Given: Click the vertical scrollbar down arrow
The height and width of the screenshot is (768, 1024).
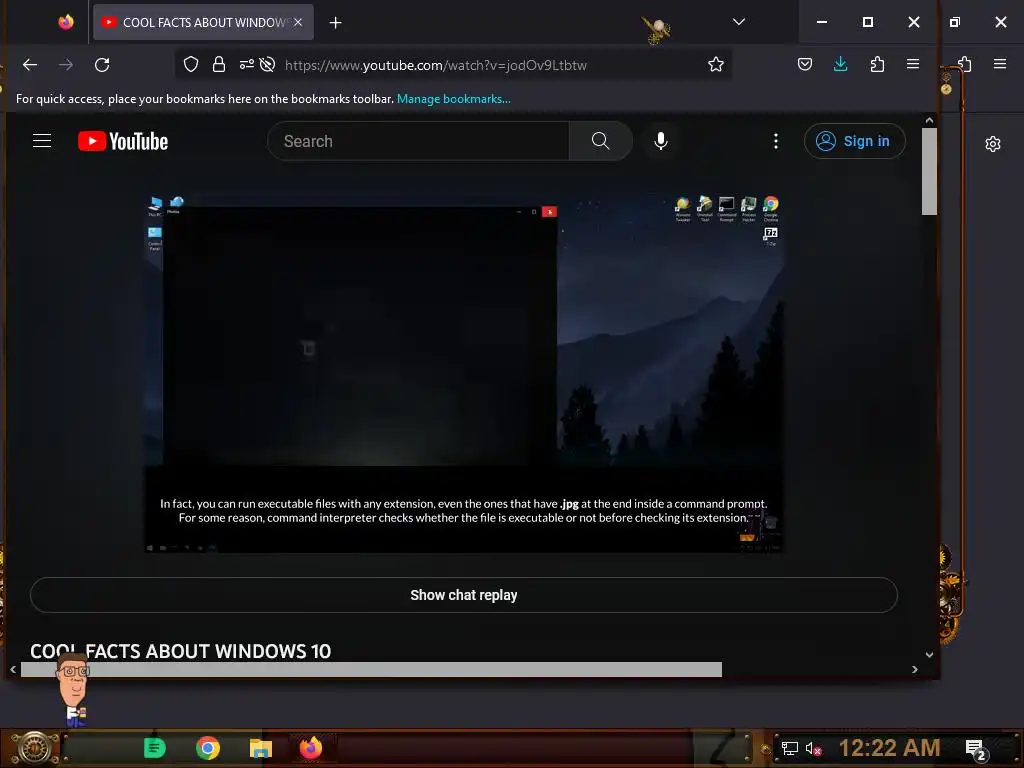Looking at the screenshot, I should pos(929,654).
